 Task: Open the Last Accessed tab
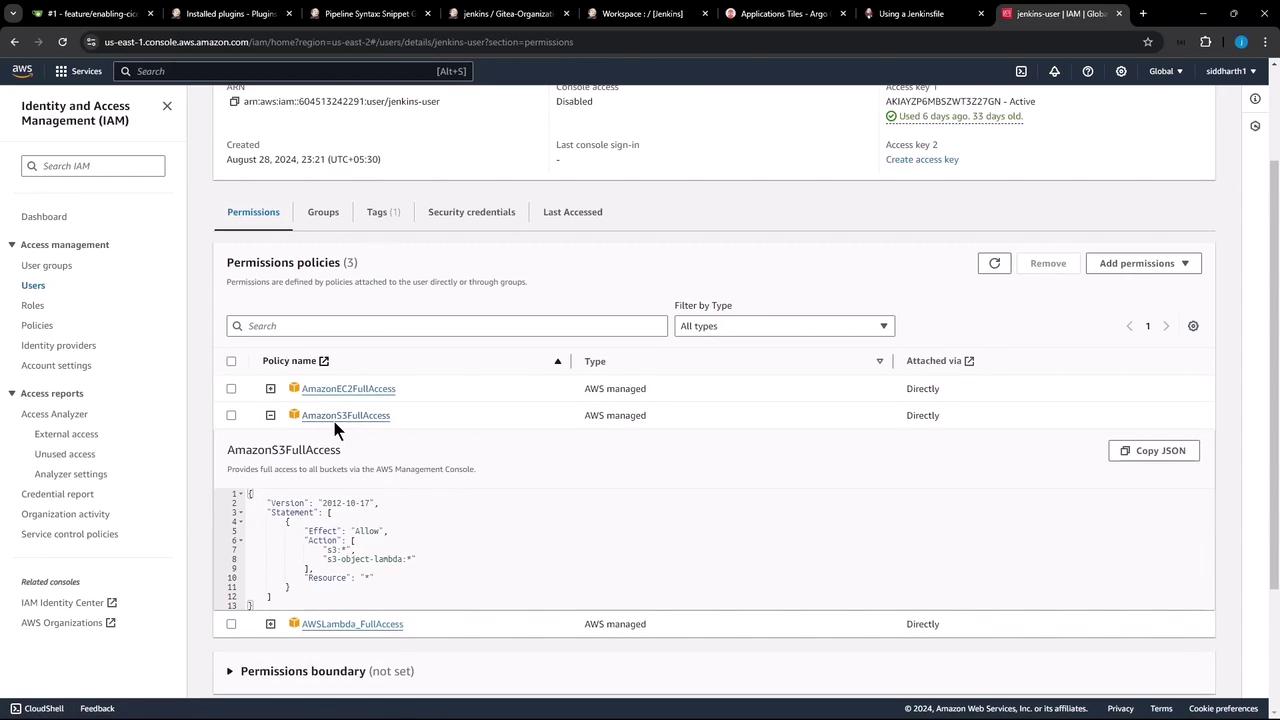pos(572,212)
